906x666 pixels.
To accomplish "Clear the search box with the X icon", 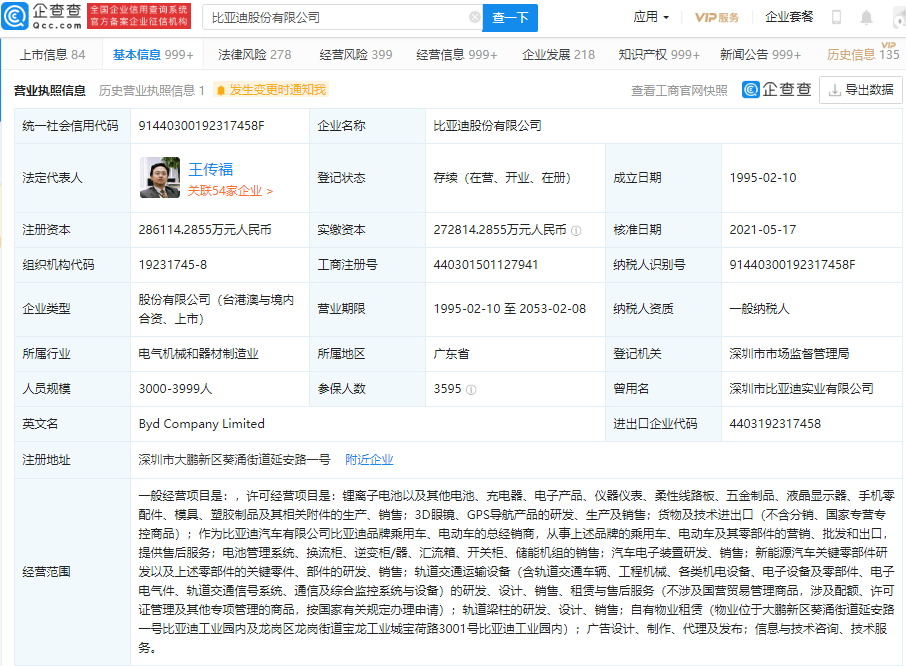I will point(474,18).
